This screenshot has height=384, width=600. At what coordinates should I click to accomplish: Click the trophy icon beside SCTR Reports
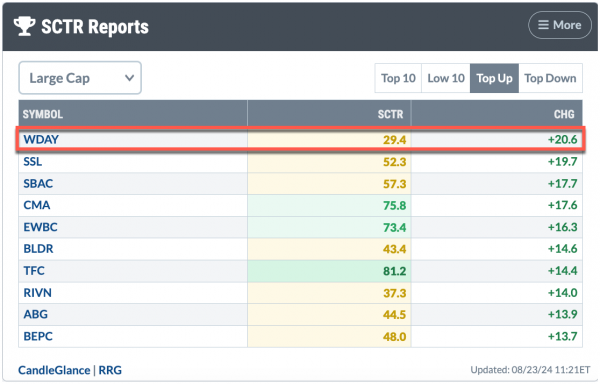coord(24,26)
